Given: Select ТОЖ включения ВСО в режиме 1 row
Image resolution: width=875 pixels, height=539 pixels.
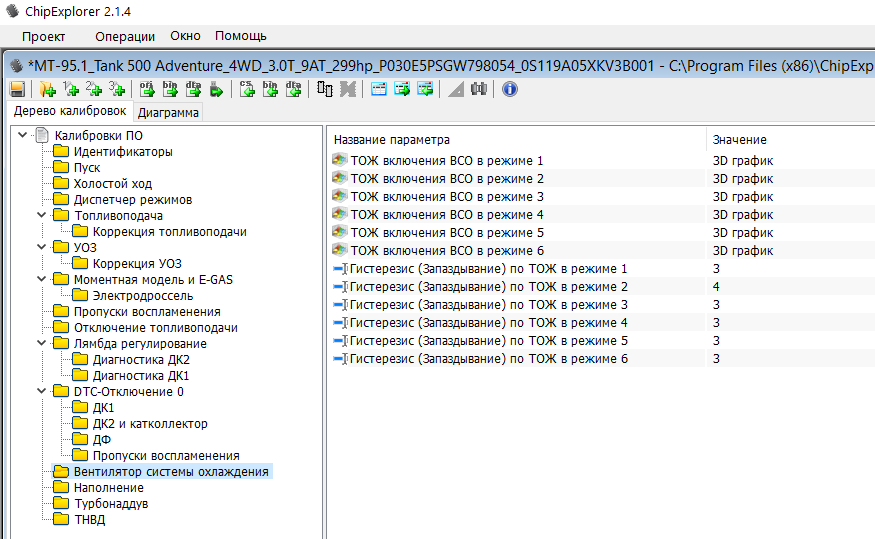Looking at the screenshot, I should click(x=446, y=160).
